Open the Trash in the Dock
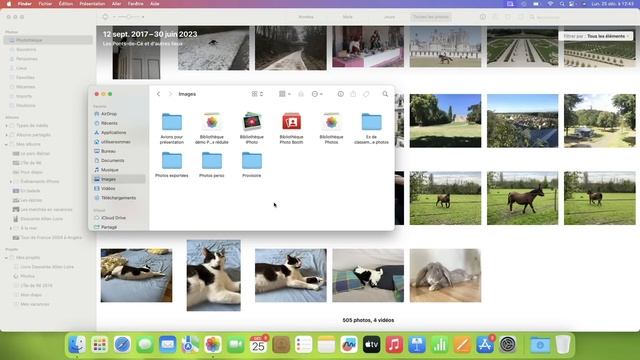 [563, 345]
